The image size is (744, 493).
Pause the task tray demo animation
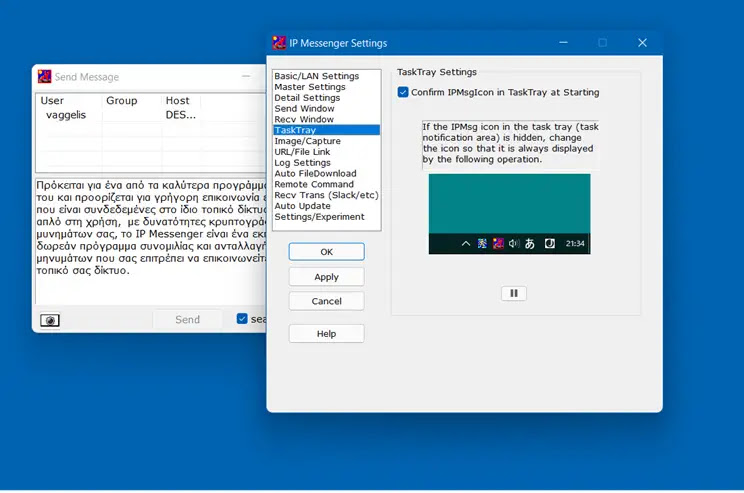pyautogui.click(x=513, y=293)
